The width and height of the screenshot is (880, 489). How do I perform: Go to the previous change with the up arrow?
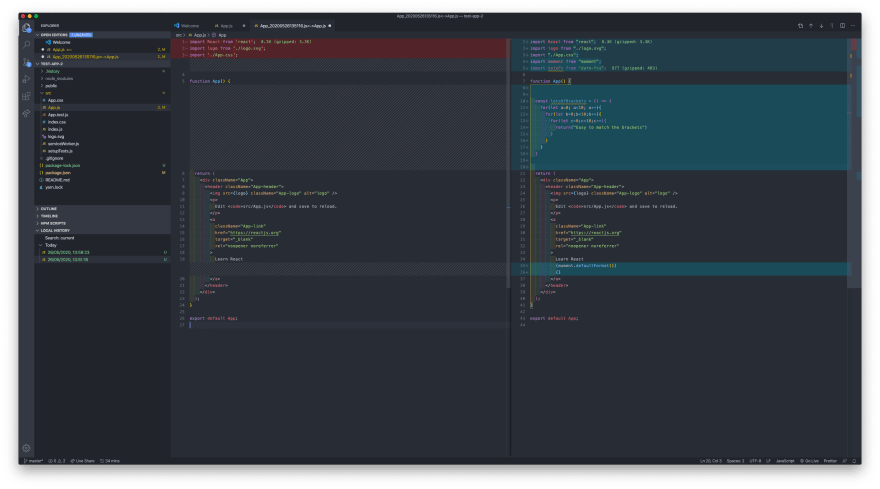coord(811,26)
